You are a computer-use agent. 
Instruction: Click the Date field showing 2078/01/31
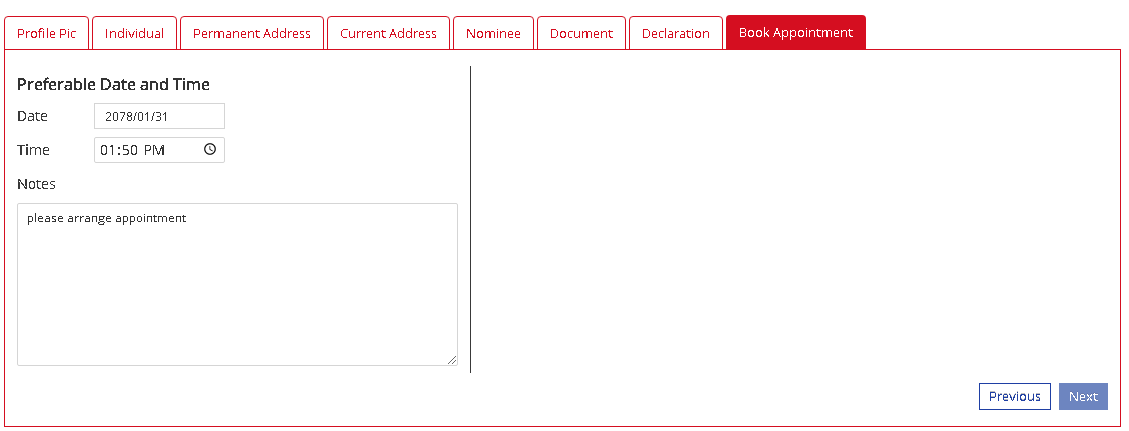159,116
